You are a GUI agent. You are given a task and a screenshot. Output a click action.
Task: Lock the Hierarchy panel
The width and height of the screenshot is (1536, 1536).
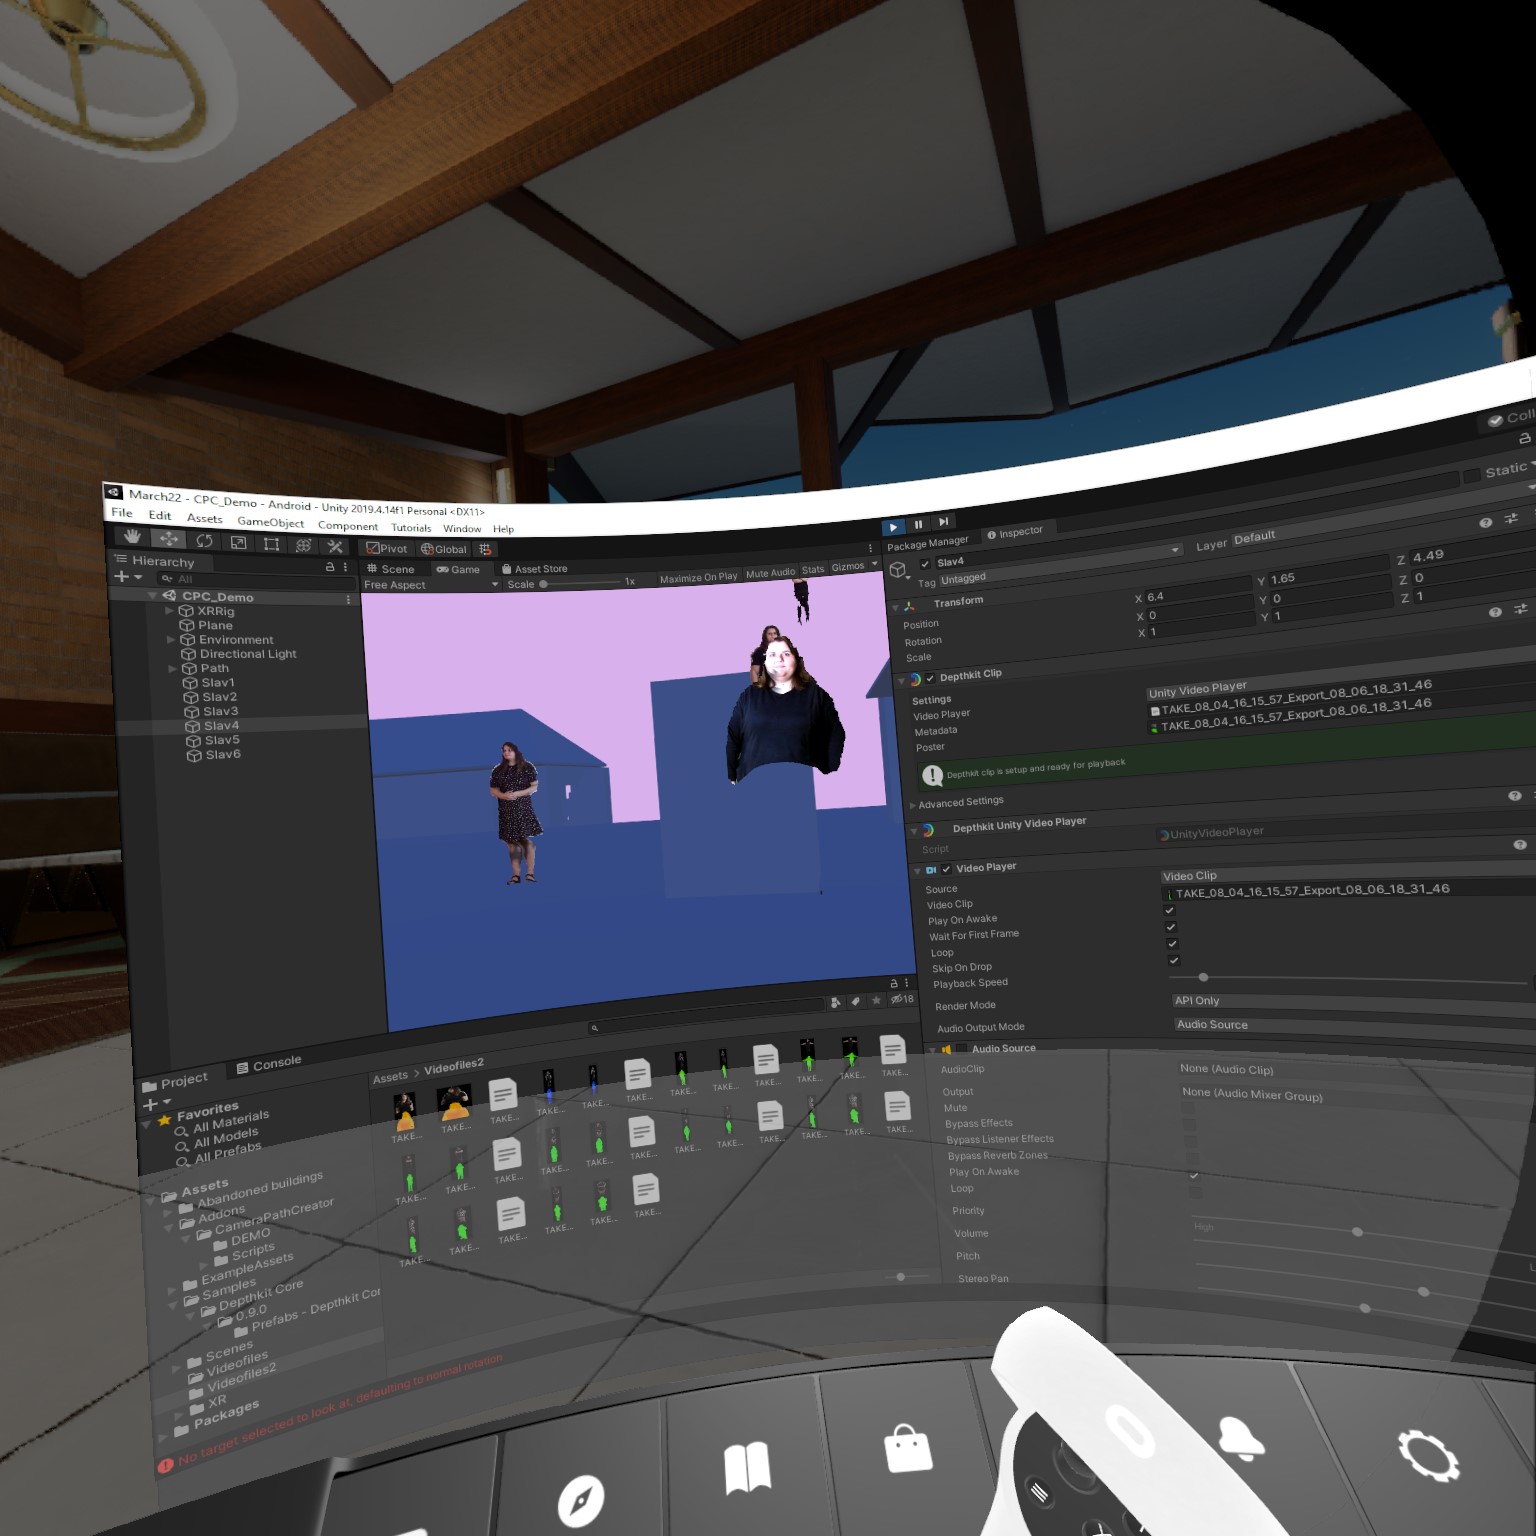click(330, 567)
